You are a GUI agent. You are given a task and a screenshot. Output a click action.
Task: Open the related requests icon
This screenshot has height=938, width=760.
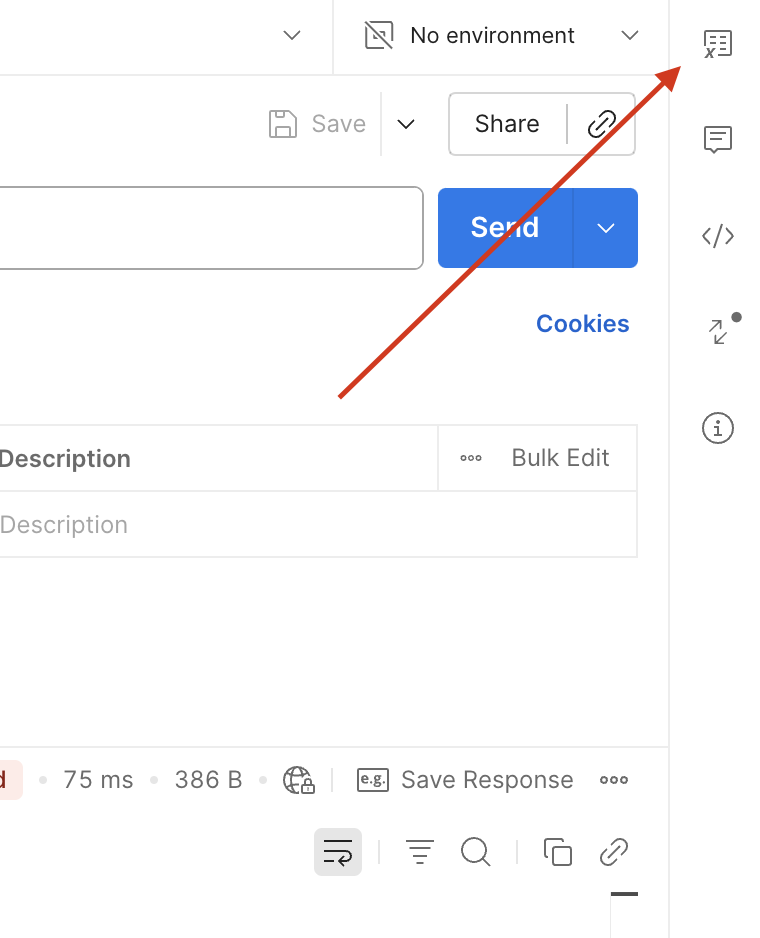719,332
